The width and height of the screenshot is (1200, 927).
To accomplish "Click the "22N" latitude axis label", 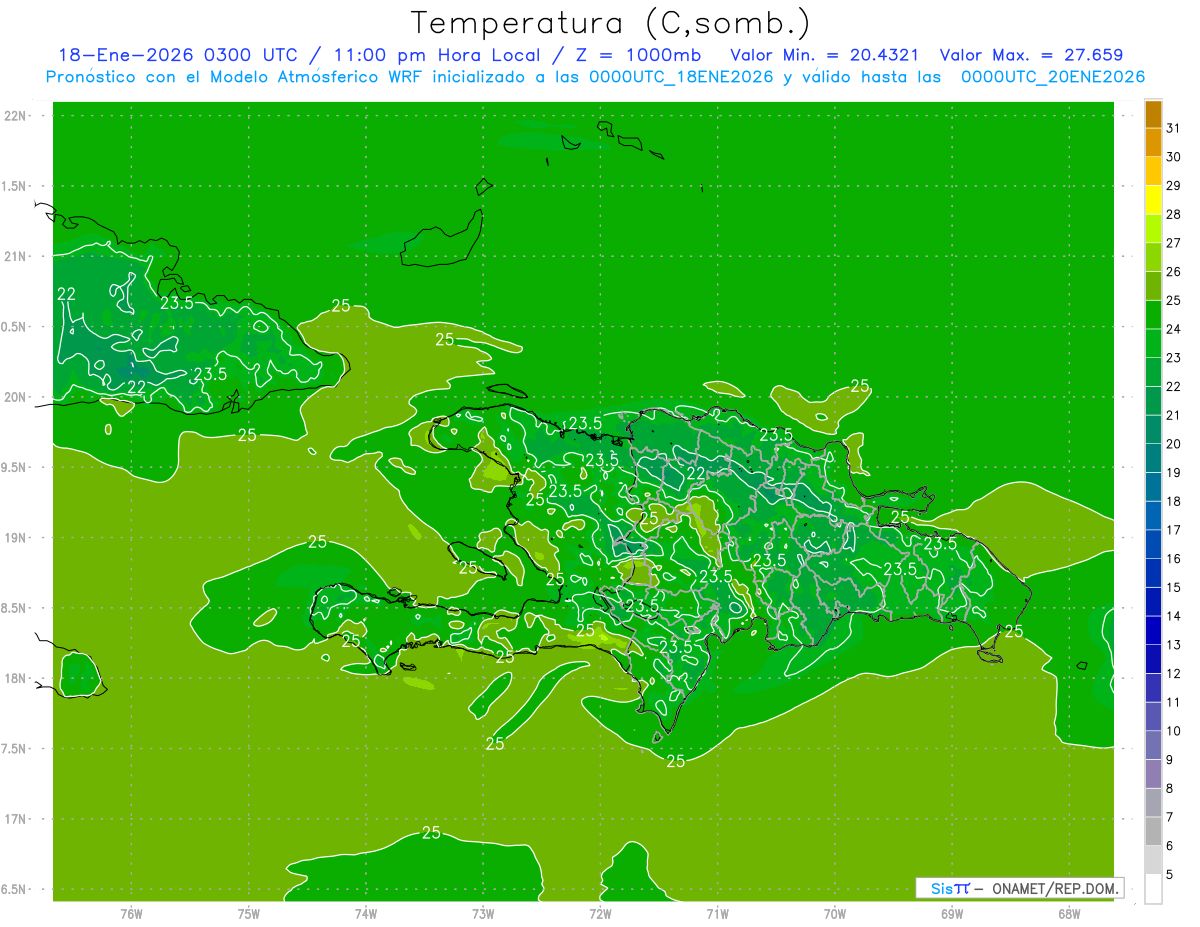I will point(16,116).
